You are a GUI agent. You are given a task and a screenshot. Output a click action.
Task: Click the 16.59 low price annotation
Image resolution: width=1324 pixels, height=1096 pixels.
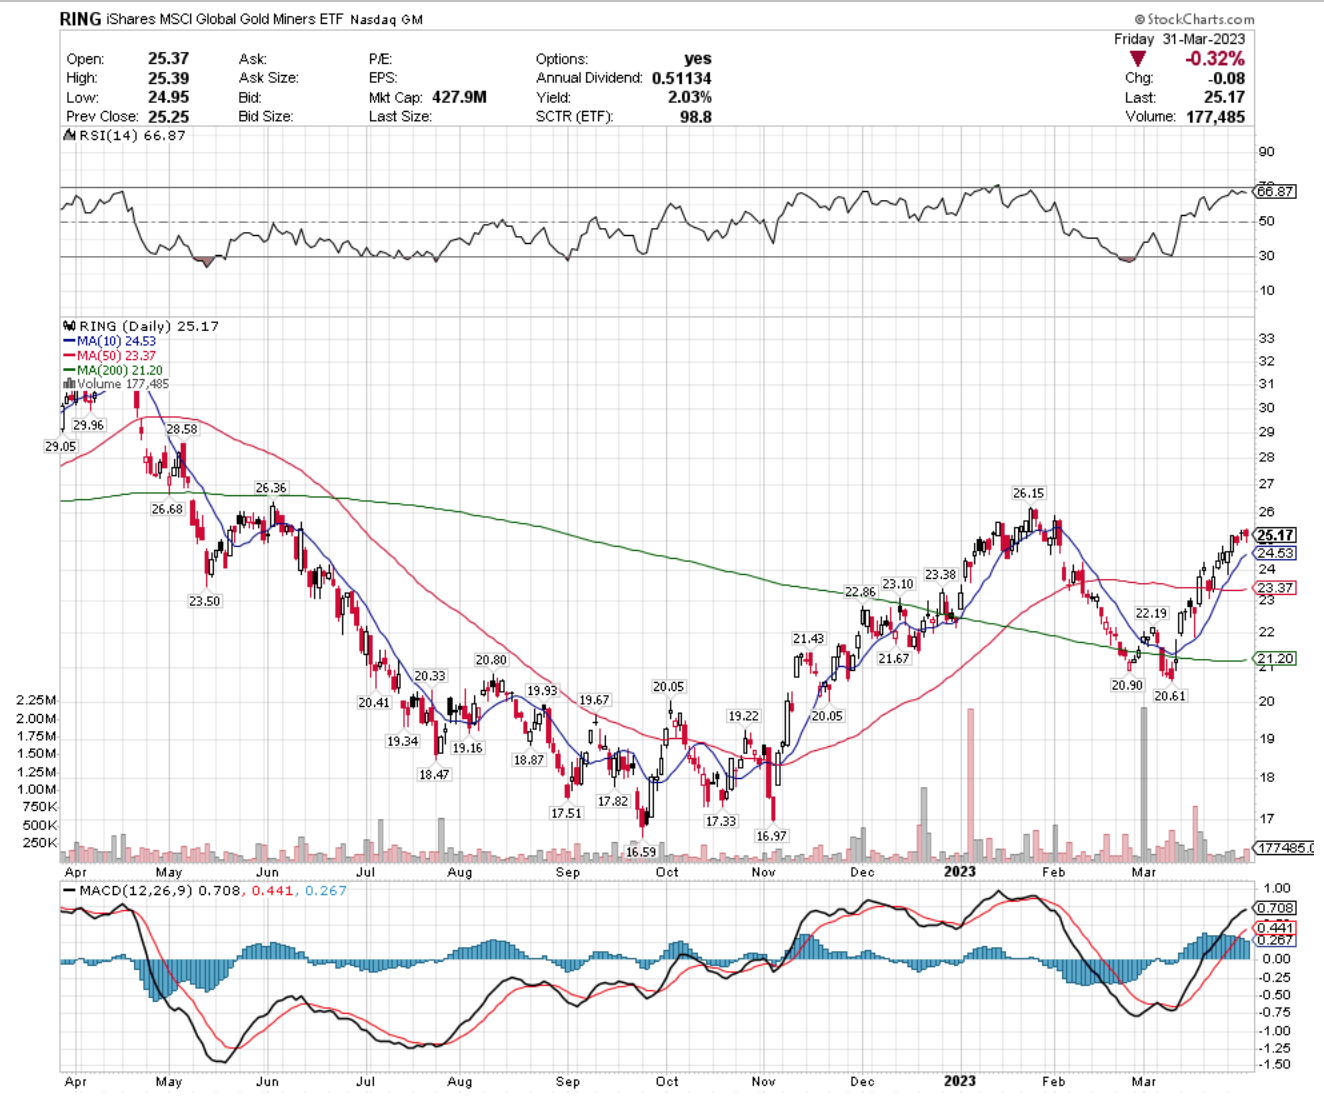pos(641,852)
